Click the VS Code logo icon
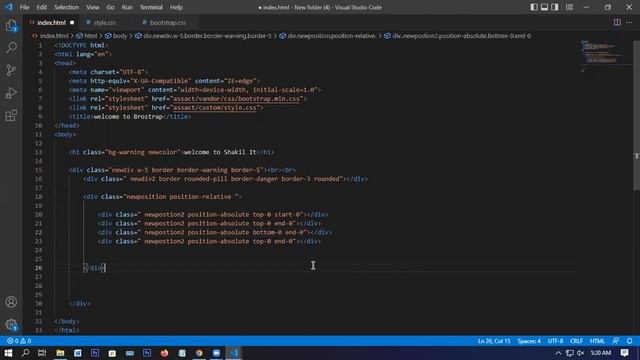The width and height of the screenshot is (640, 360). pyautogui.click(x=9, y=7)
